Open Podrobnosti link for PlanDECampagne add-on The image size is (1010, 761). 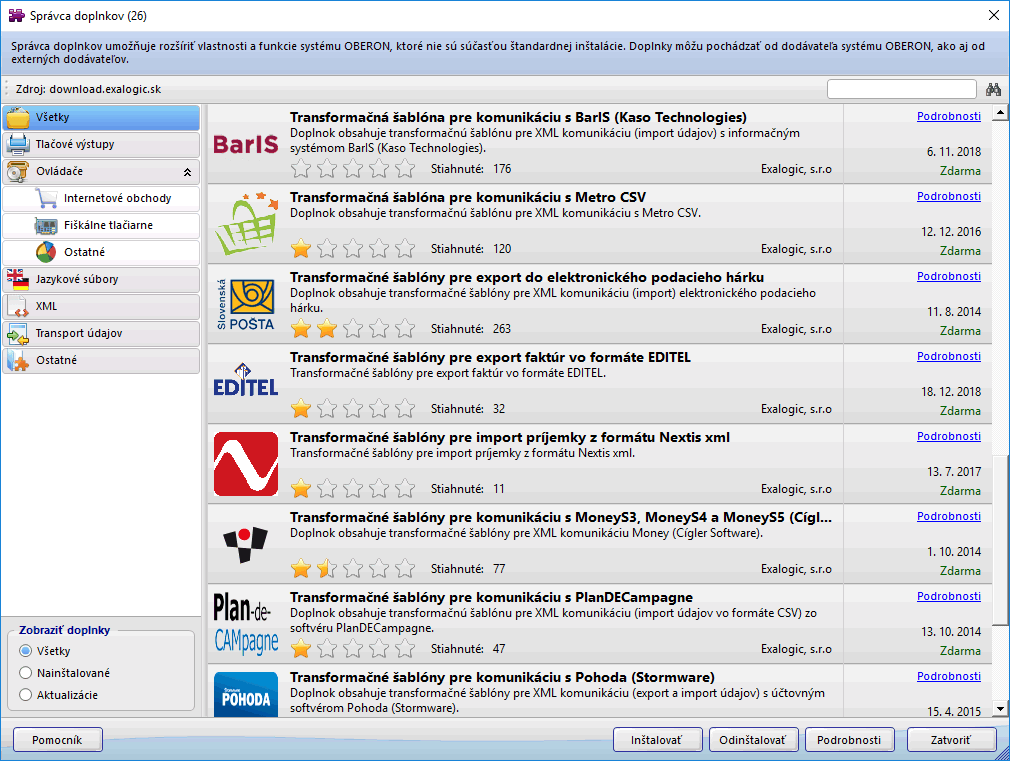(949, 596)
